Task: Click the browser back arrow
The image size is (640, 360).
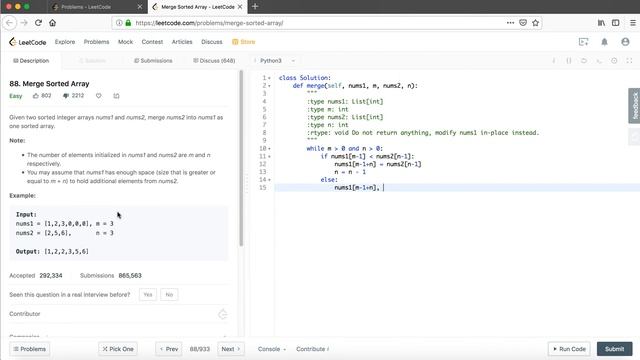Action: [10, 23]
